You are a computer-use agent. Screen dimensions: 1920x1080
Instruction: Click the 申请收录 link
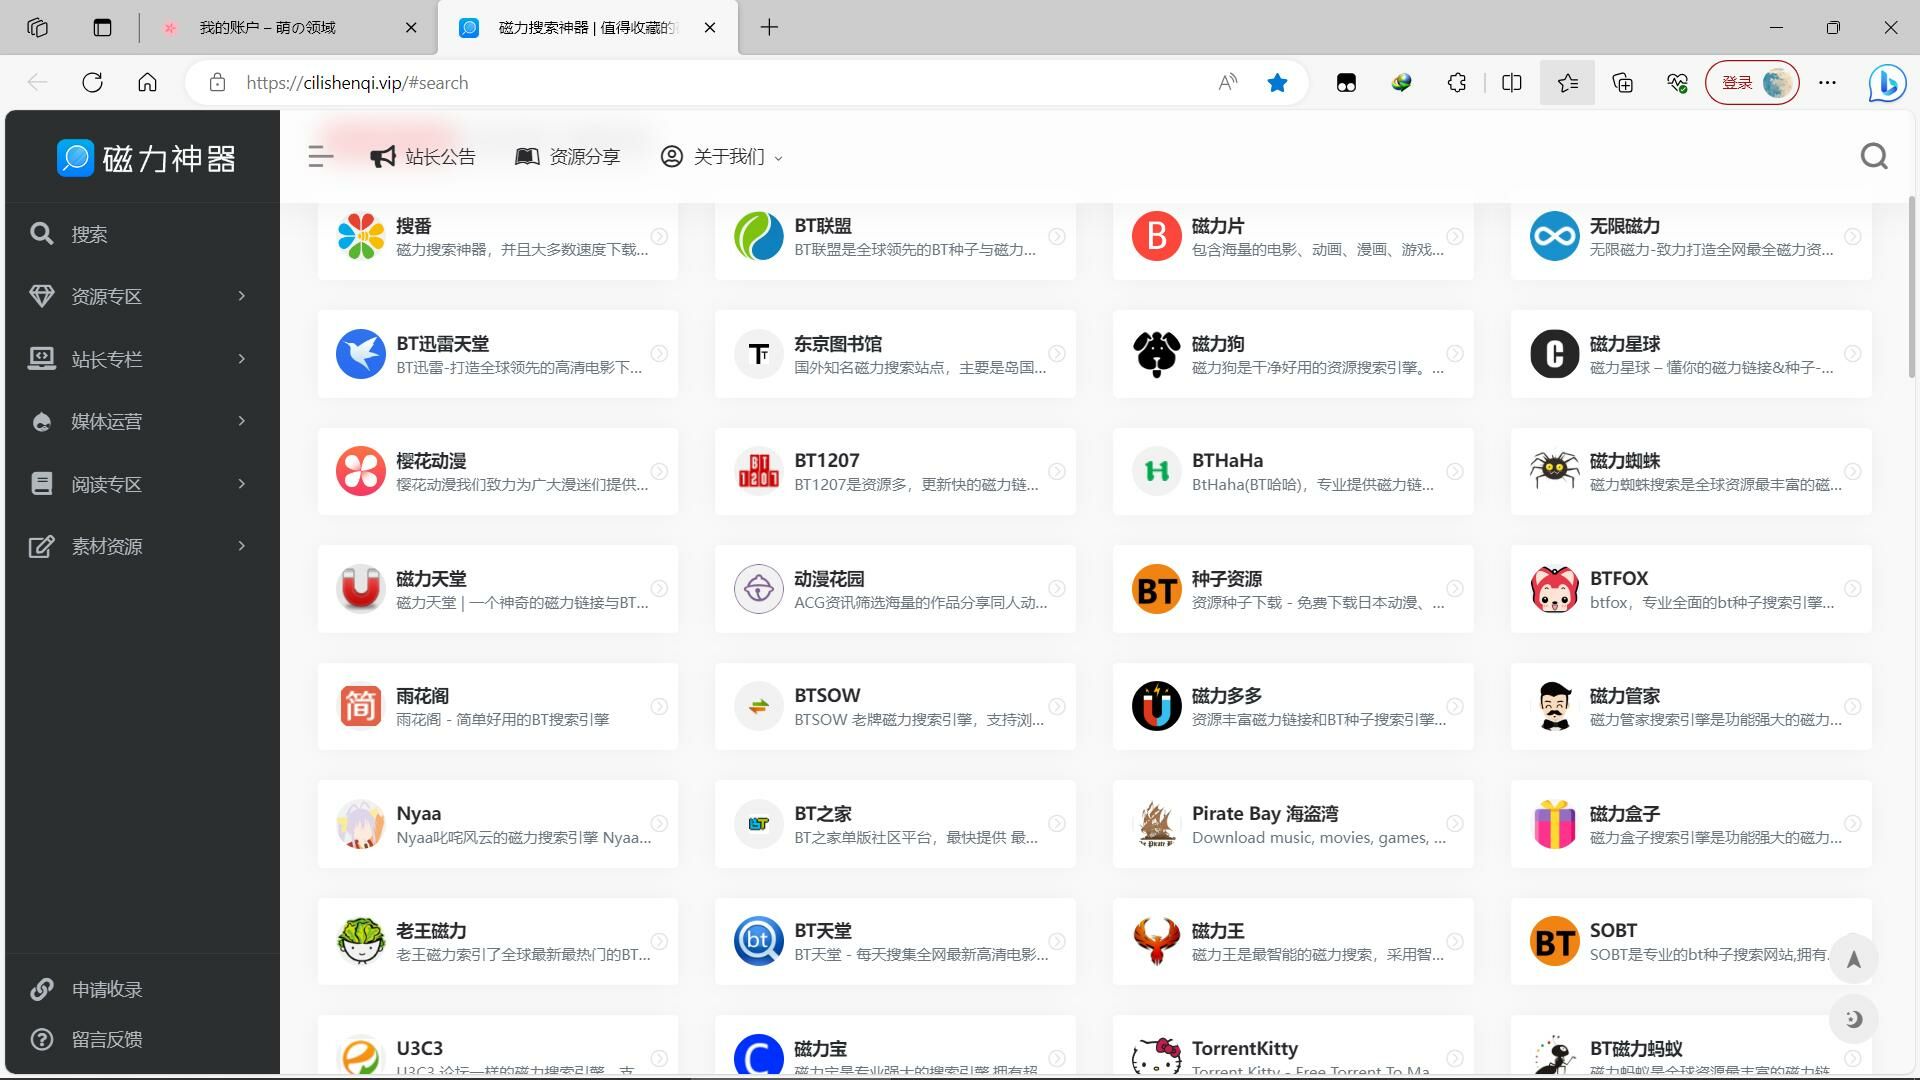tap(107, 989)
